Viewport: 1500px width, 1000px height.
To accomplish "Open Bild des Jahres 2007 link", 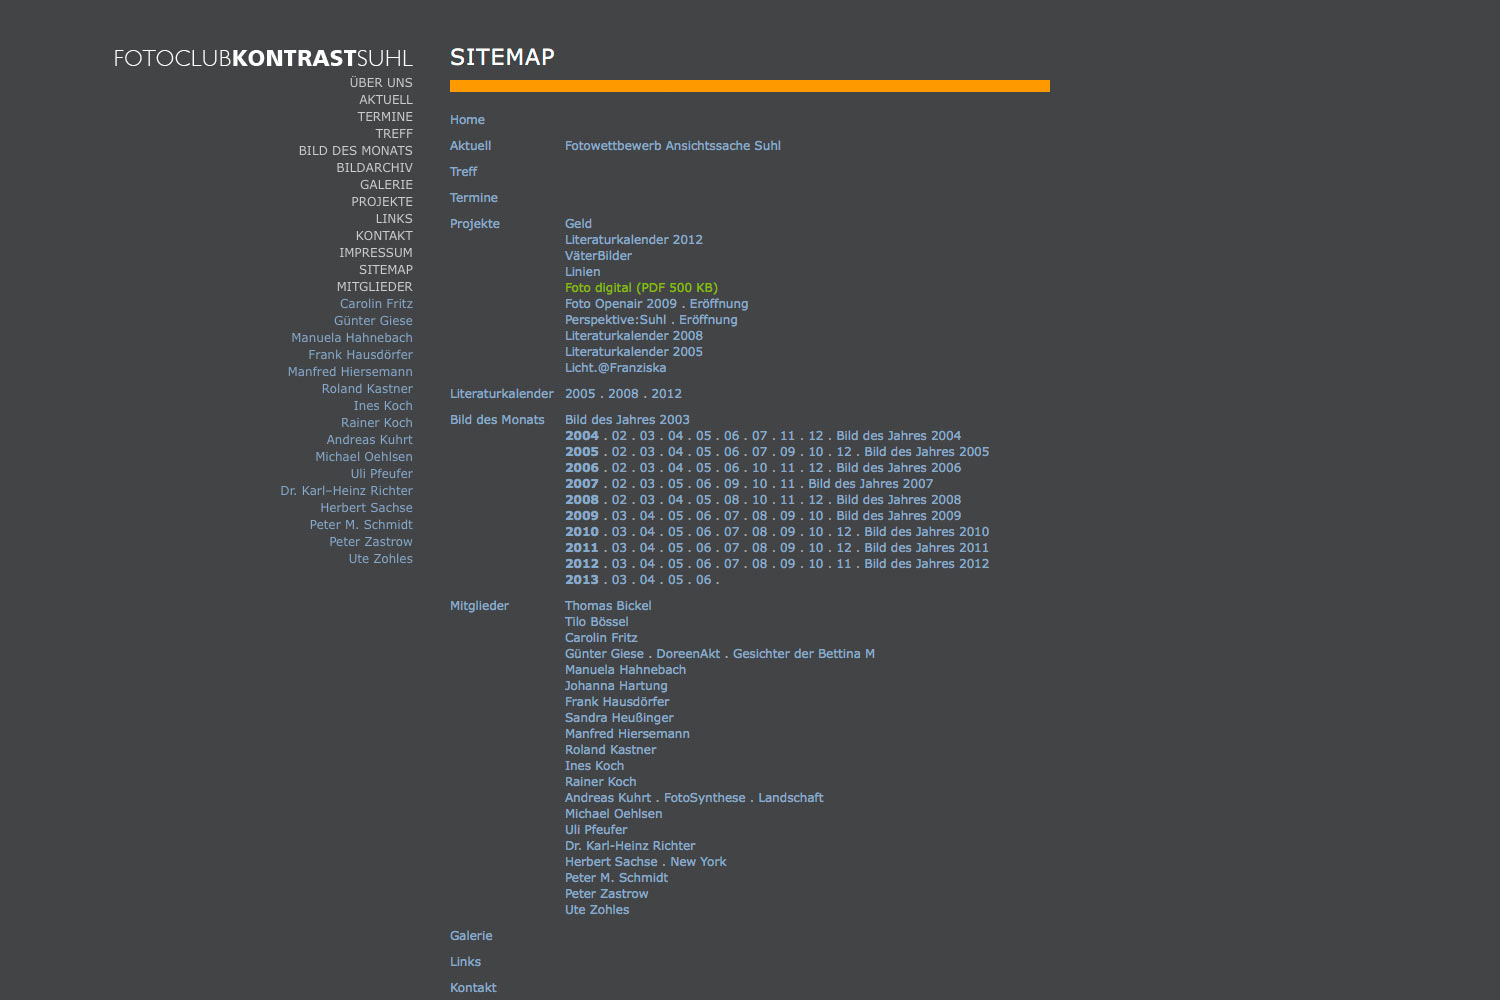I will 871,483.
